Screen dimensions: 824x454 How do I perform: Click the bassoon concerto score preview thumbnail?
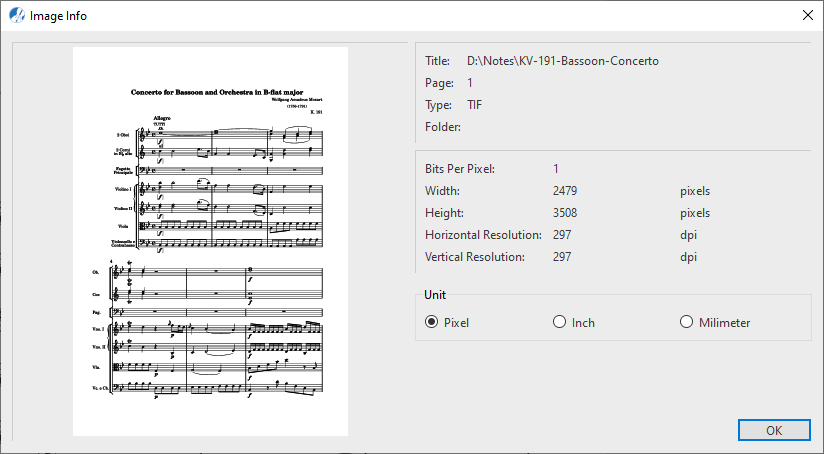coord(210,241)
